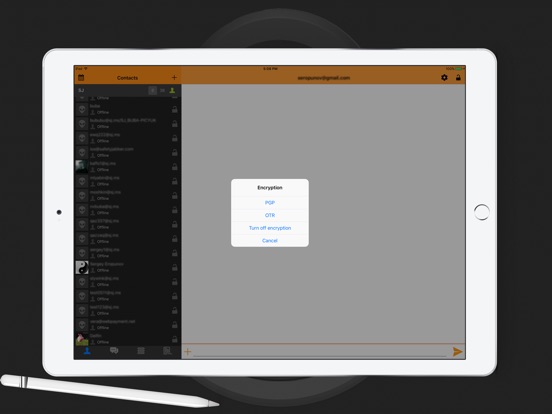Tap the orange send arrow icon
The width and height of the screenshot is (552, 414).
tap(457, 351)
